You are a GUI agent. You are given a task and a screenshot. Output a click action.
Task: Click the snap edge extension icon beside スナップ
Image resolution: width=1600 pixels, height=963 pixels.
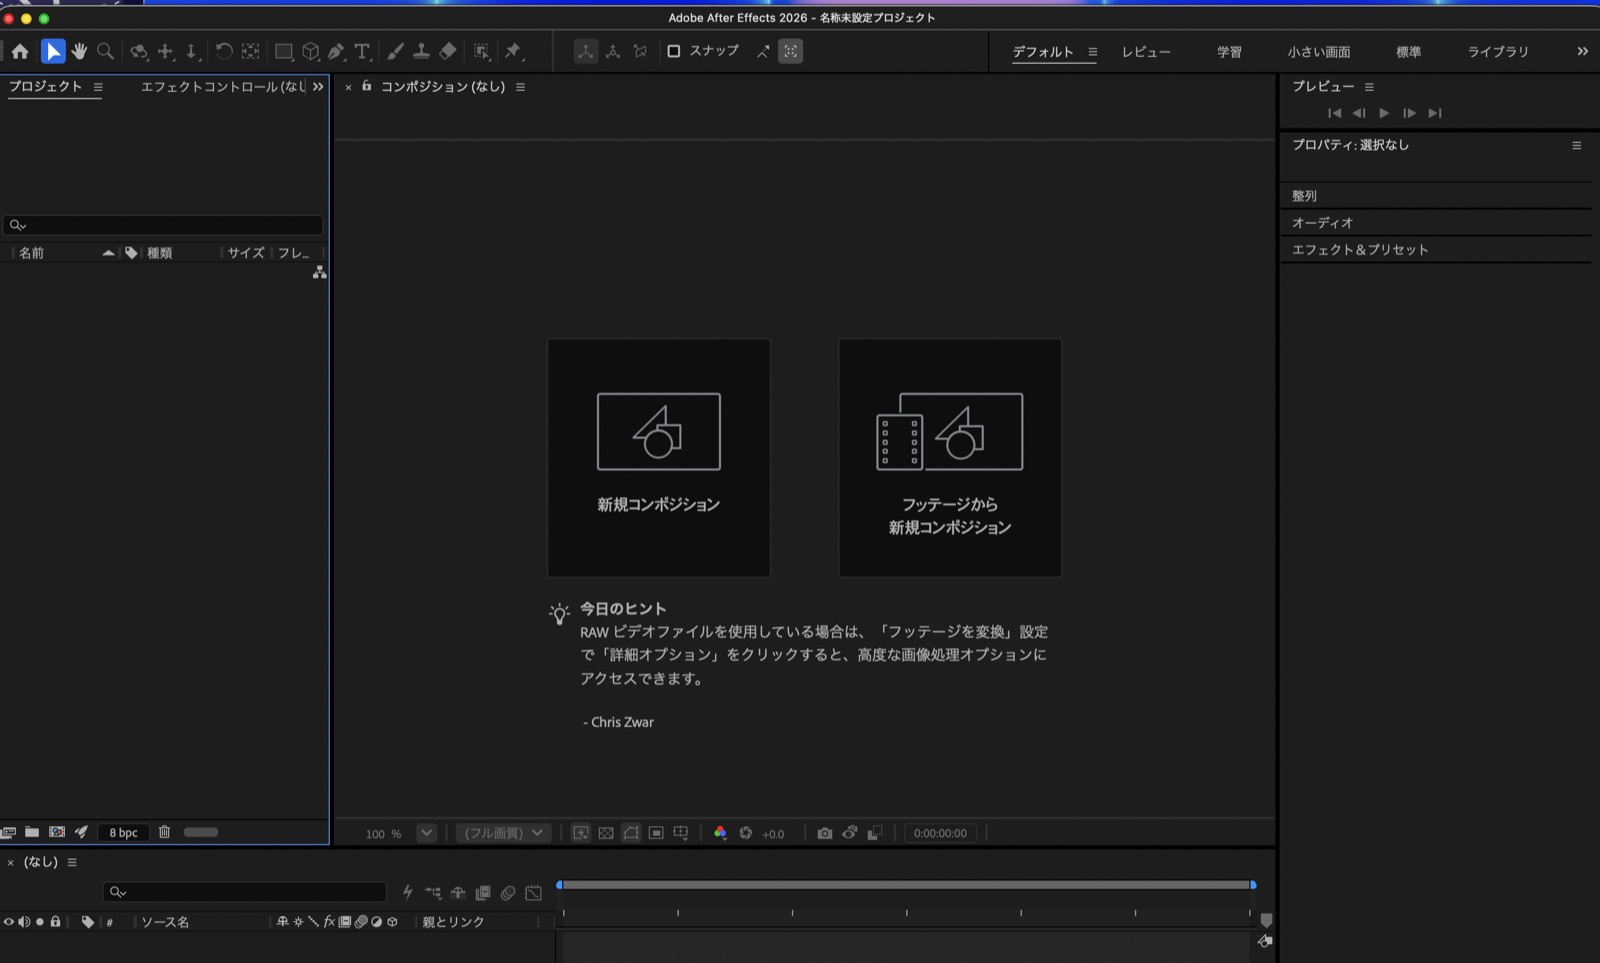point(763,51)
